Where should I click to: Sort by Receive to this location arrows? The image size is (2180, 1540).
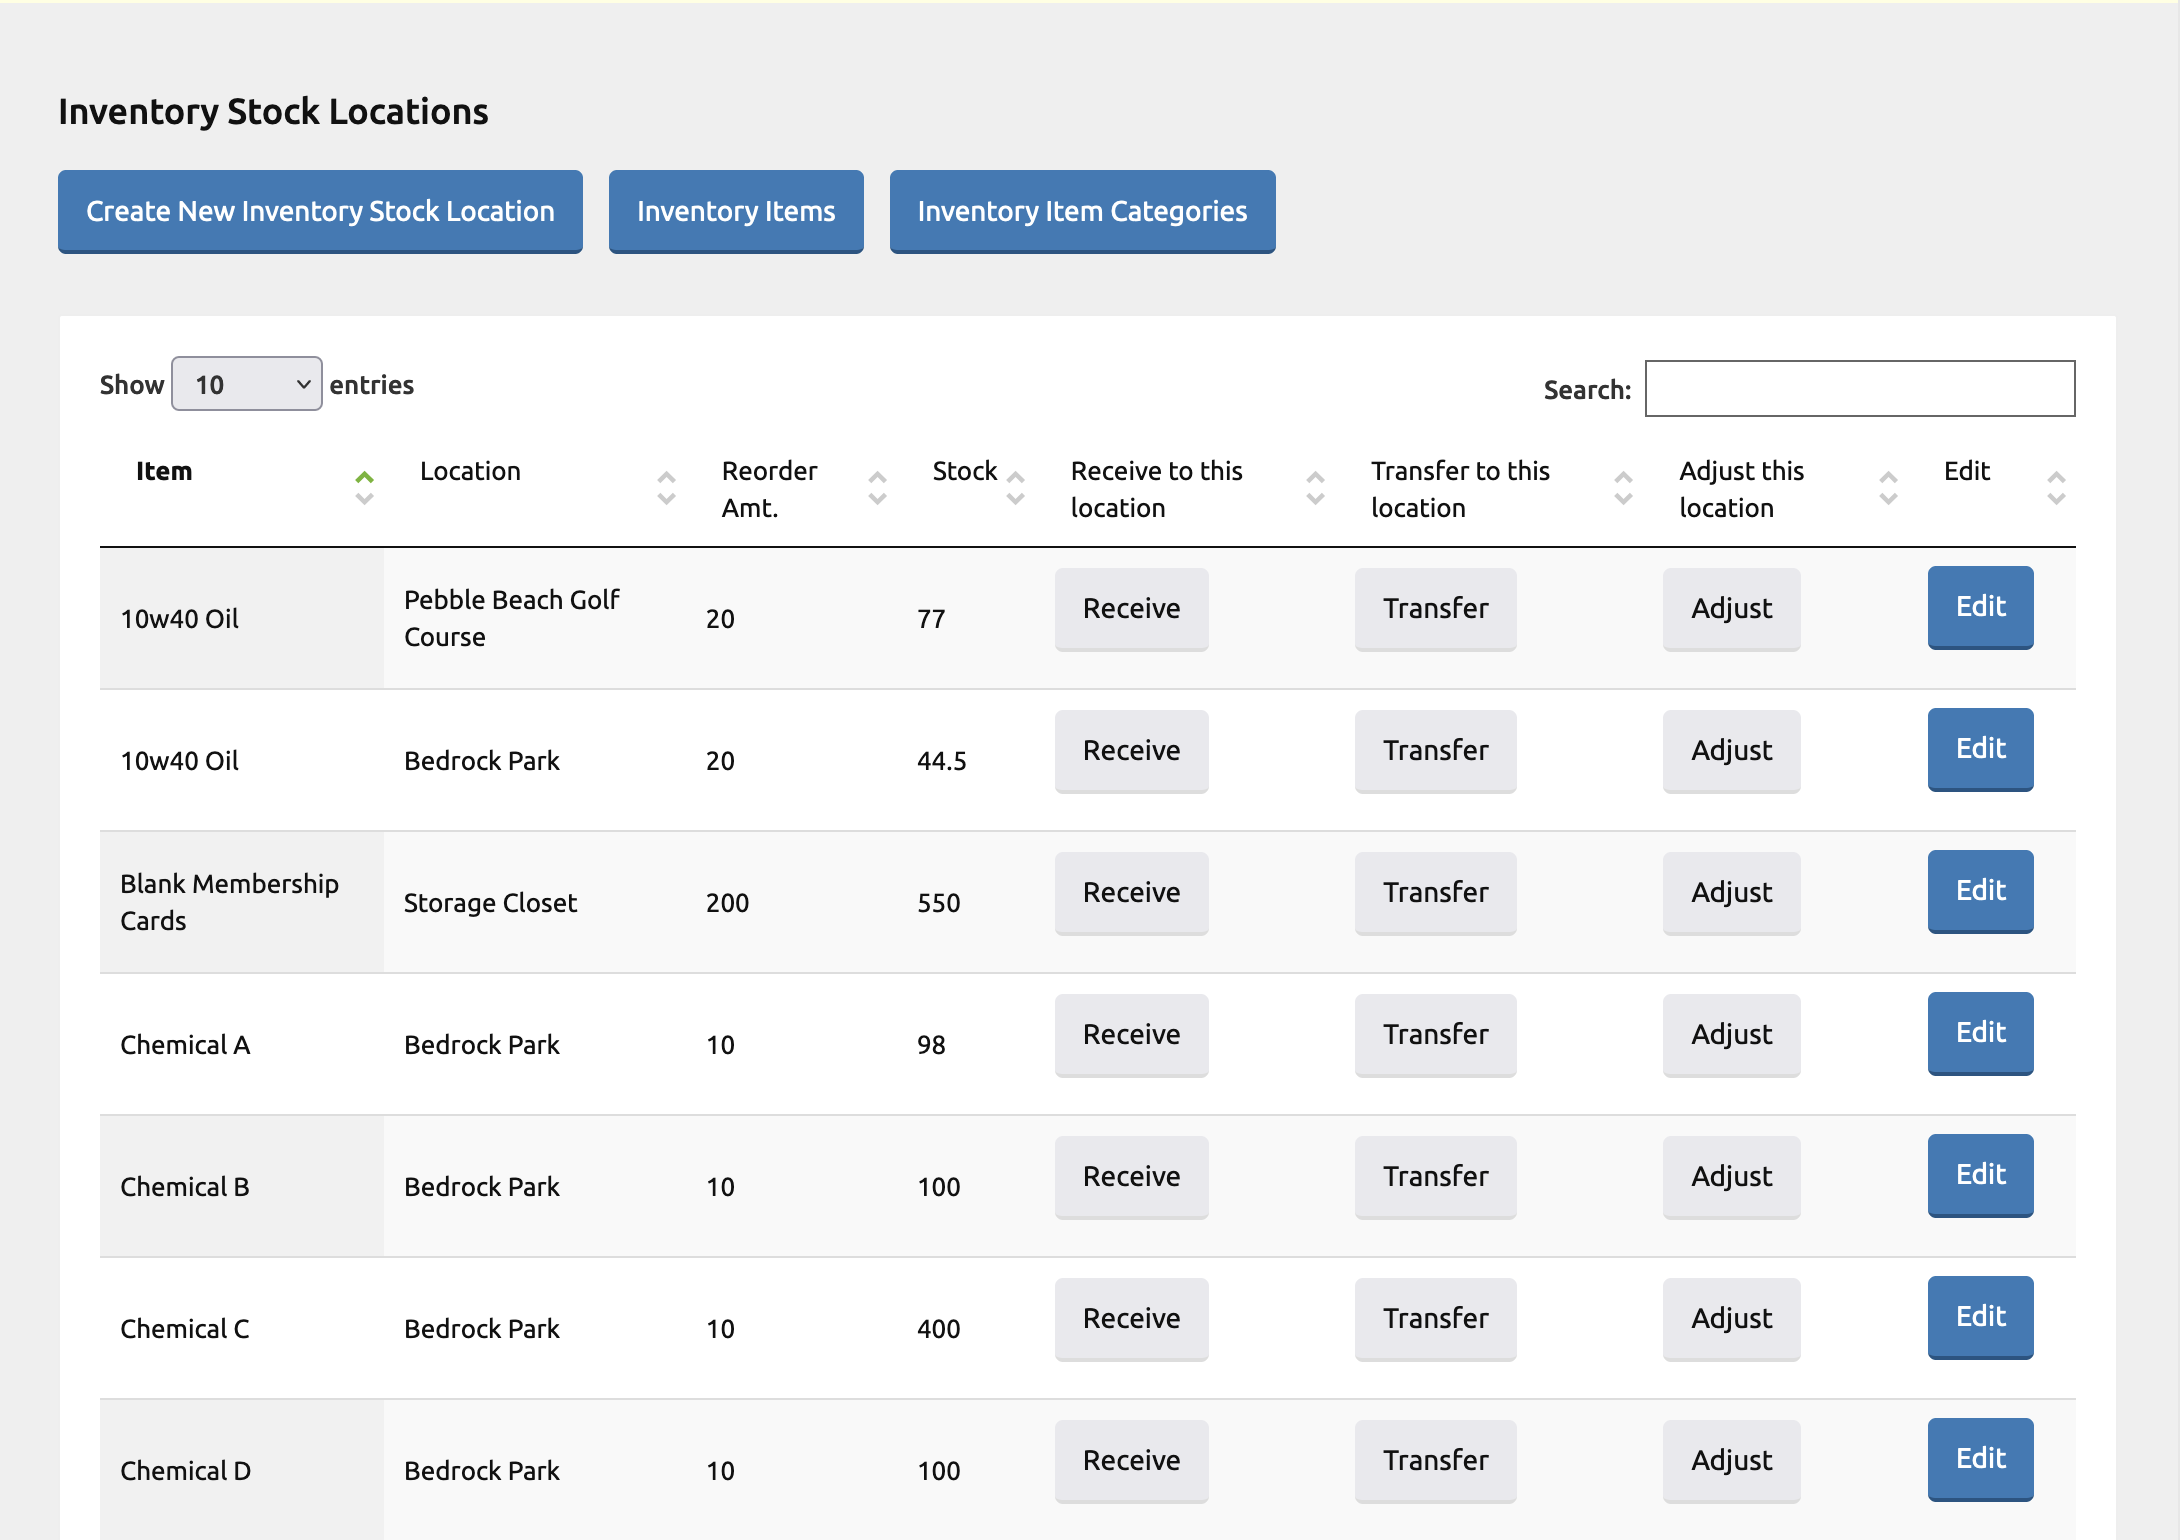click(x=1315, y=488)
